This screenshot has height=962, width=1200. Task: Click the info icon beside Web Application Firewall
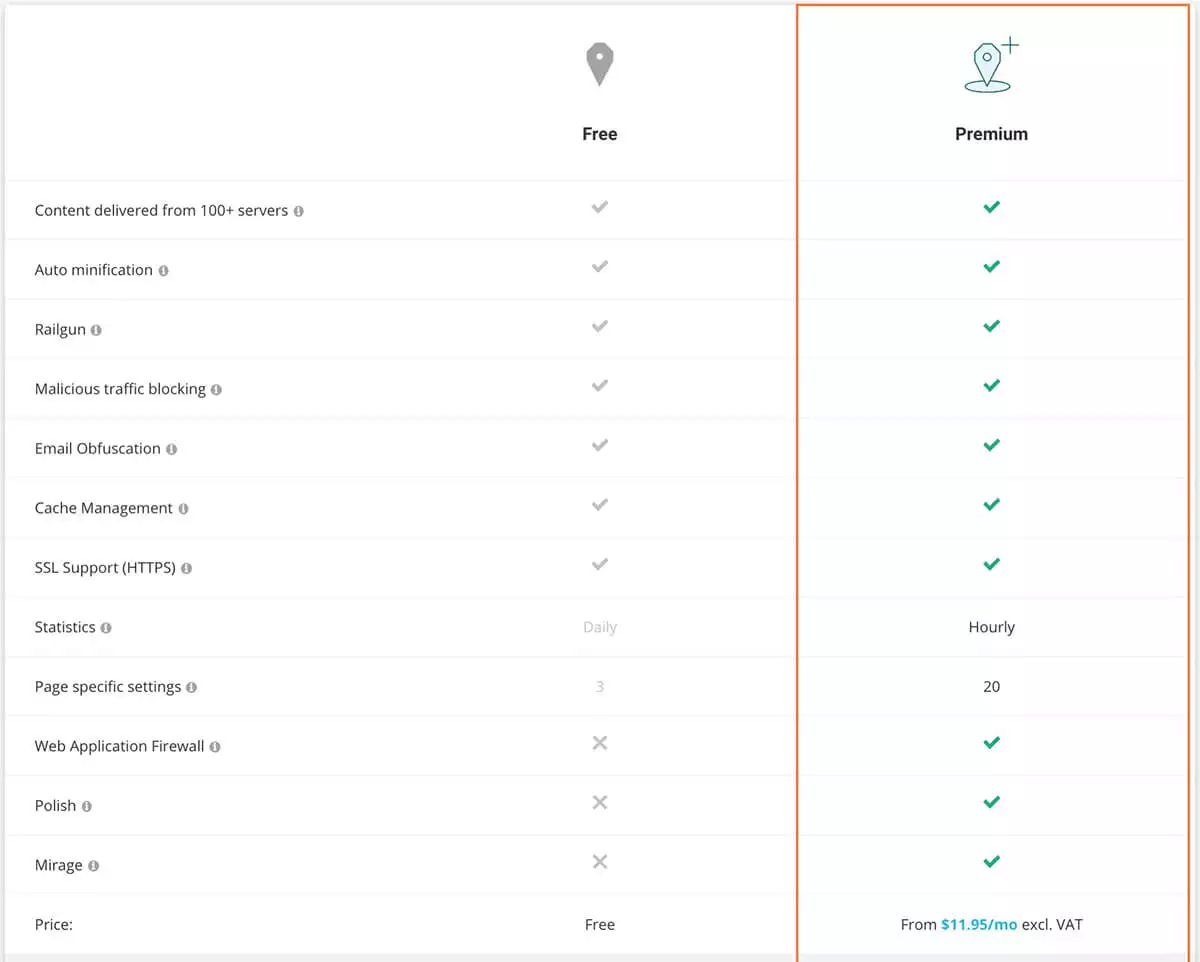[216, 746]
